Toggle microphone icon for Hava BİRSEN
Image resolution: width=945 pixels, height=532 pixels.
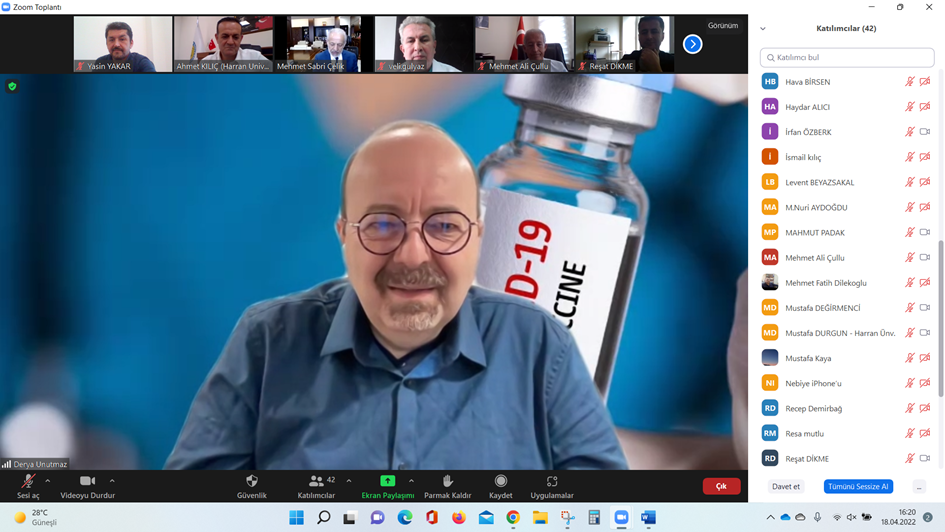coord(910,82)
